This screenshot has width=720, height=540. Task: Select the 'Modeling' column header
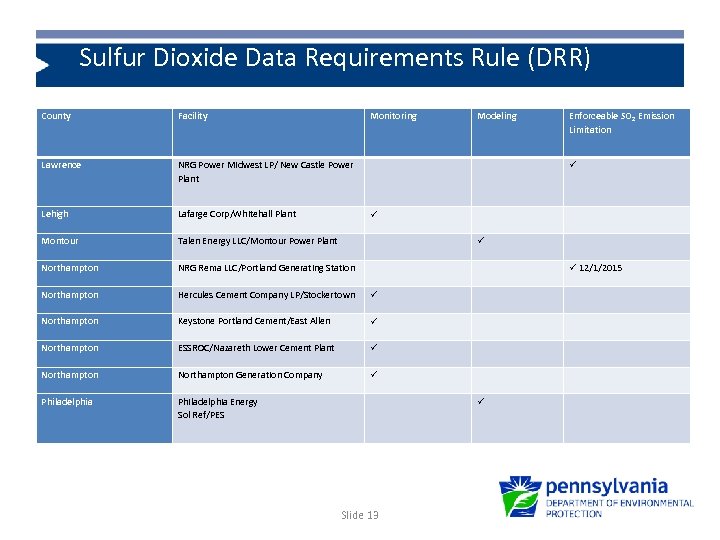[517, 132]
